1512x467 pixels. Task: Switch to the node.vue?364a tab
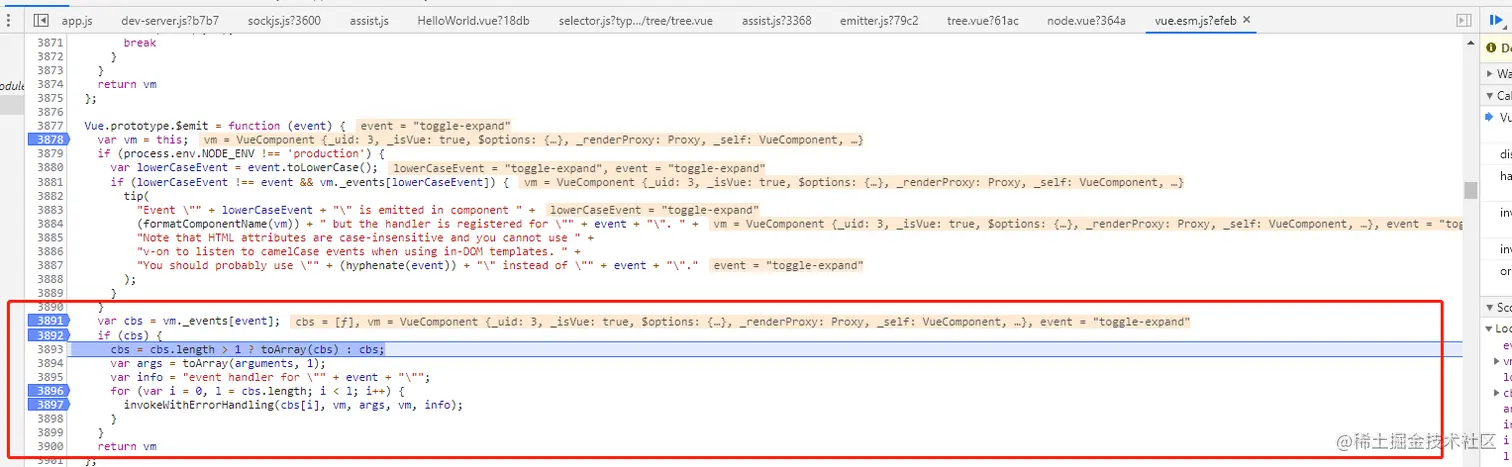(1086, 20)
